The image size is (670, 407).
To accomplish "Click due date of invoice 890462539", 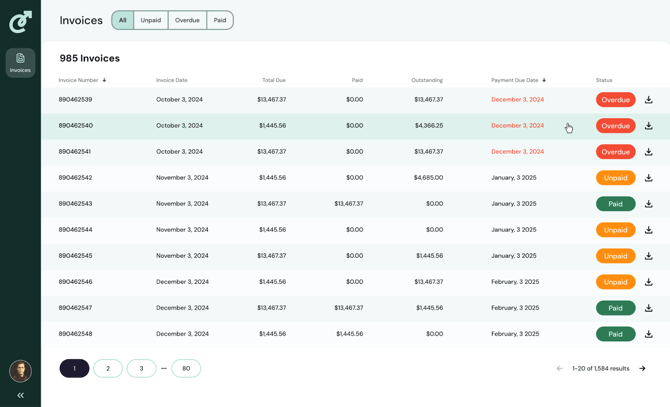I will pyautogui.click(x=517, y=100).
